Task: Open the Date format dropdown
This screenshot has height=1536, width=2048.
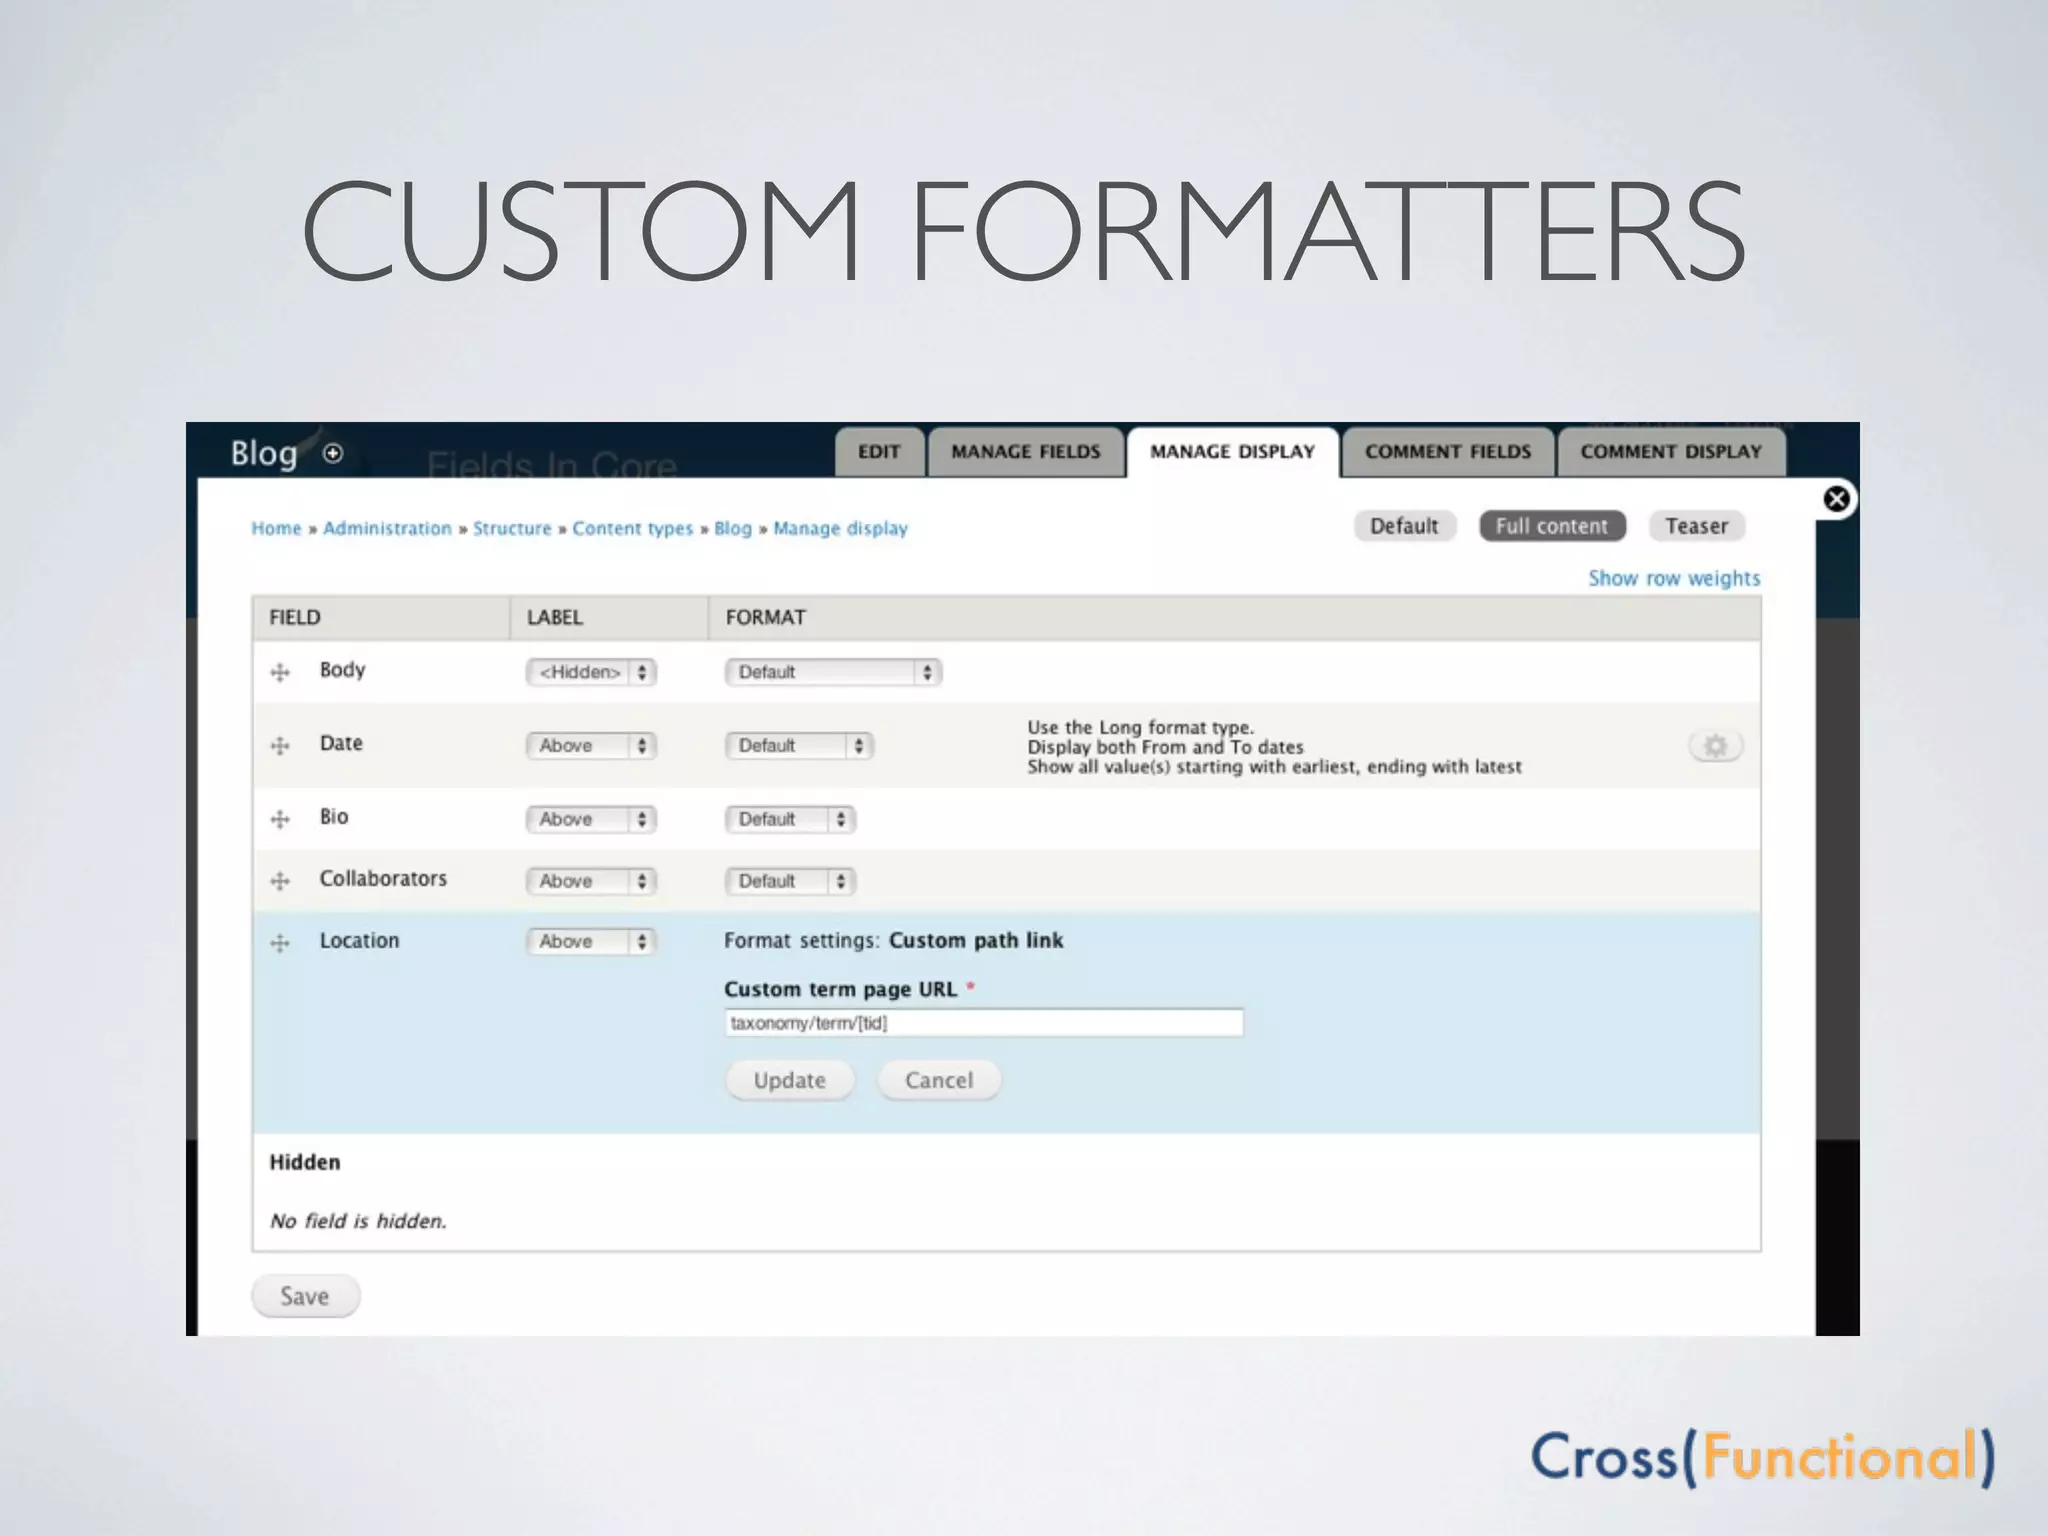Action: (799, 746)
